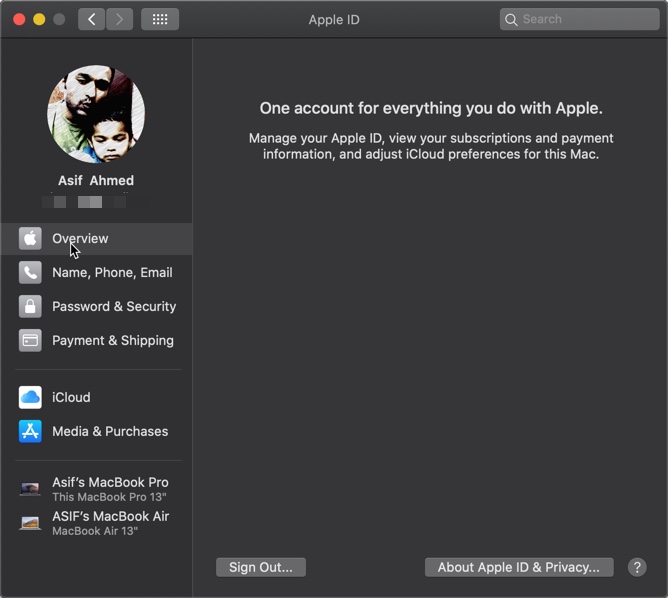668x598 pixels.
Task: Click the padlock icon for Password & Security
Action: (x=30, y=307)
